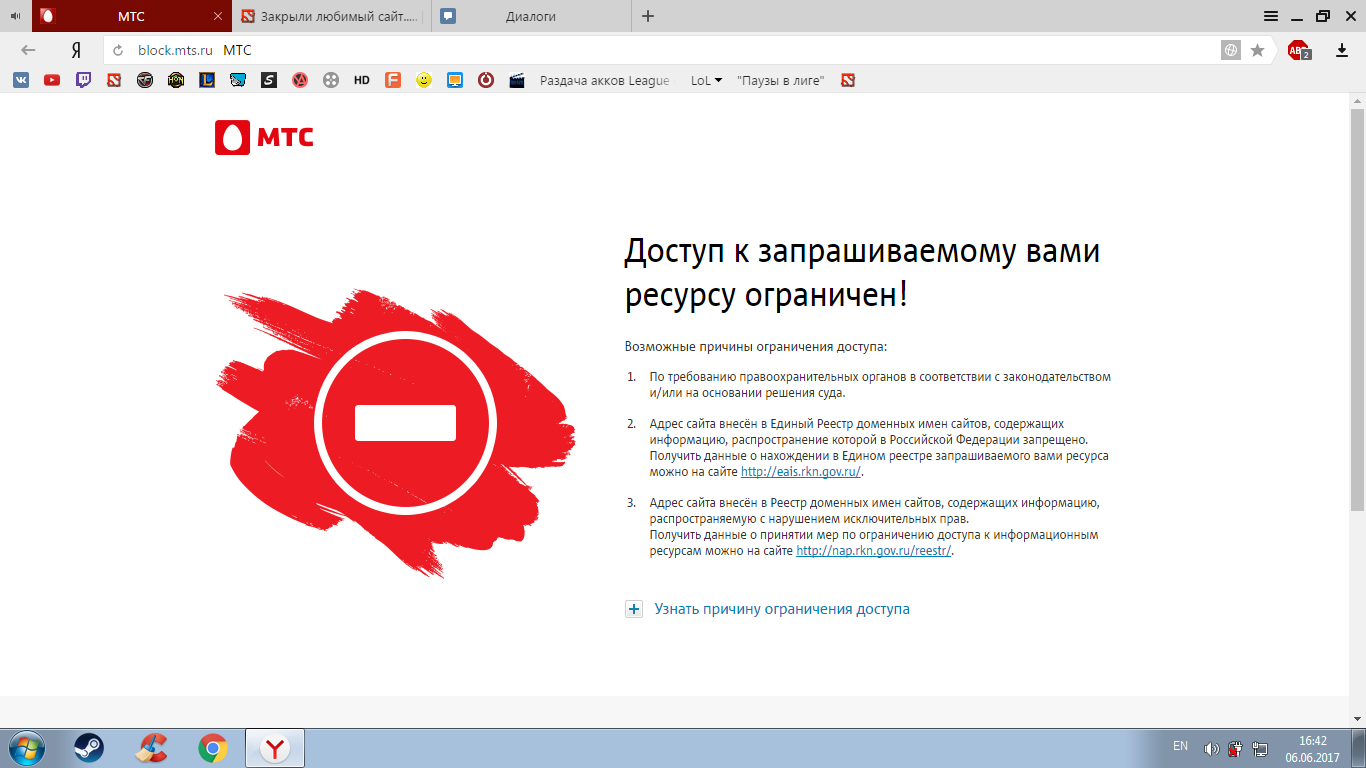
Task: Open a new tab with plus button
Action: click(x=648, y=16)
